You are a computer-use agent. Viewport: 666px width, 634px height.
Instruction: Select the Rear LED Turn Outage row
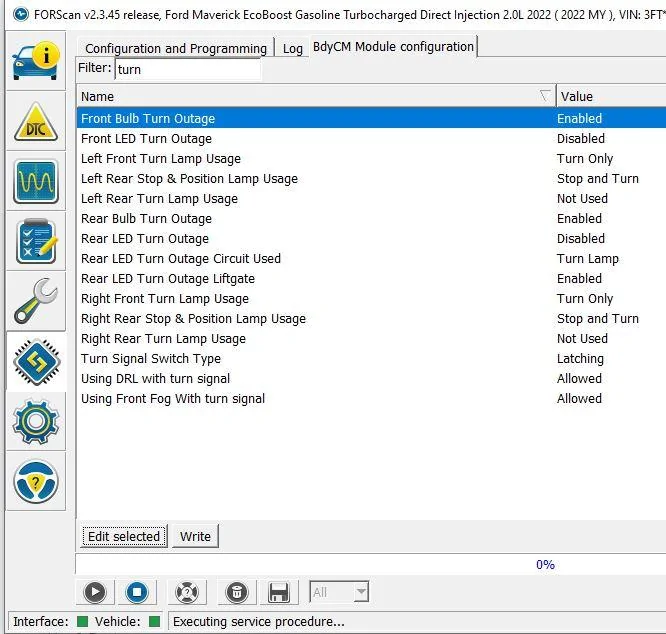click(371, 238)
